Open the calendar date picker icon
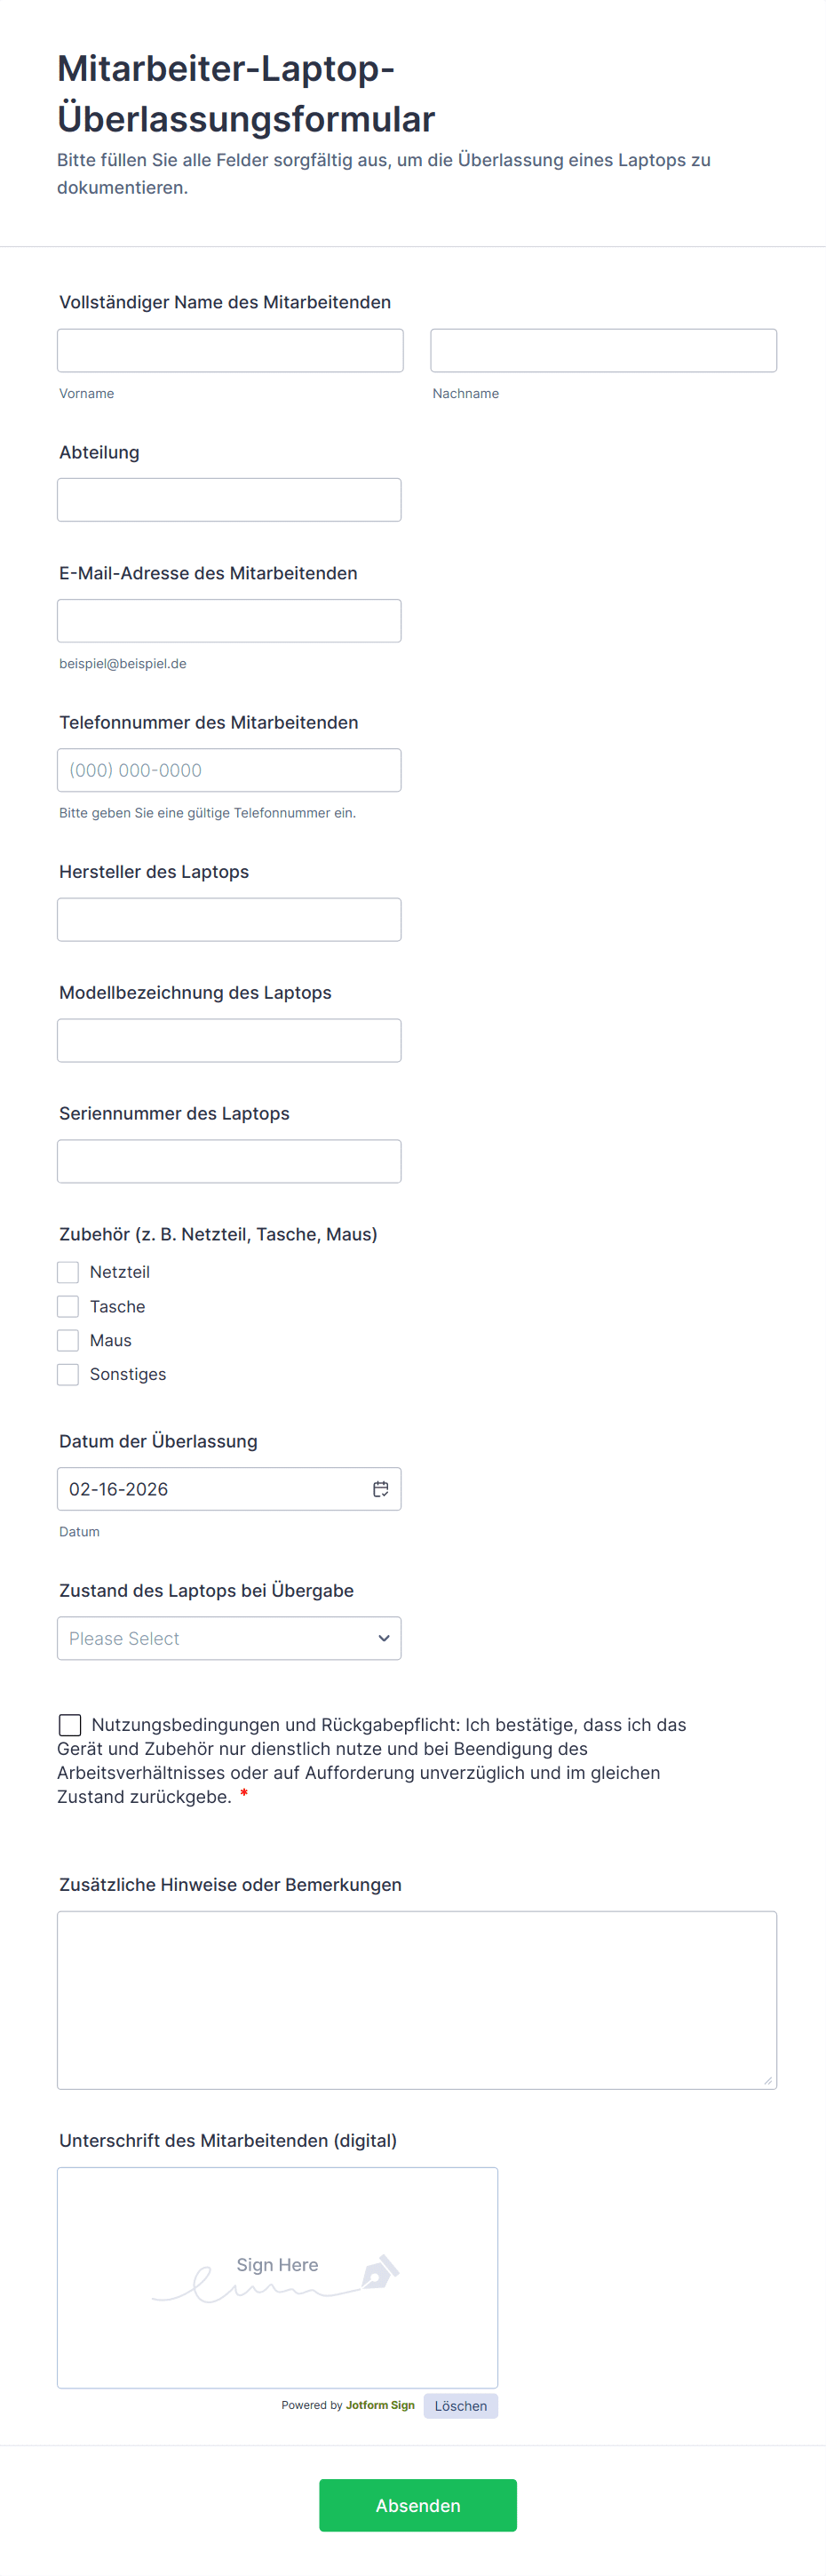826x2576 pixels. point(380,1489)
